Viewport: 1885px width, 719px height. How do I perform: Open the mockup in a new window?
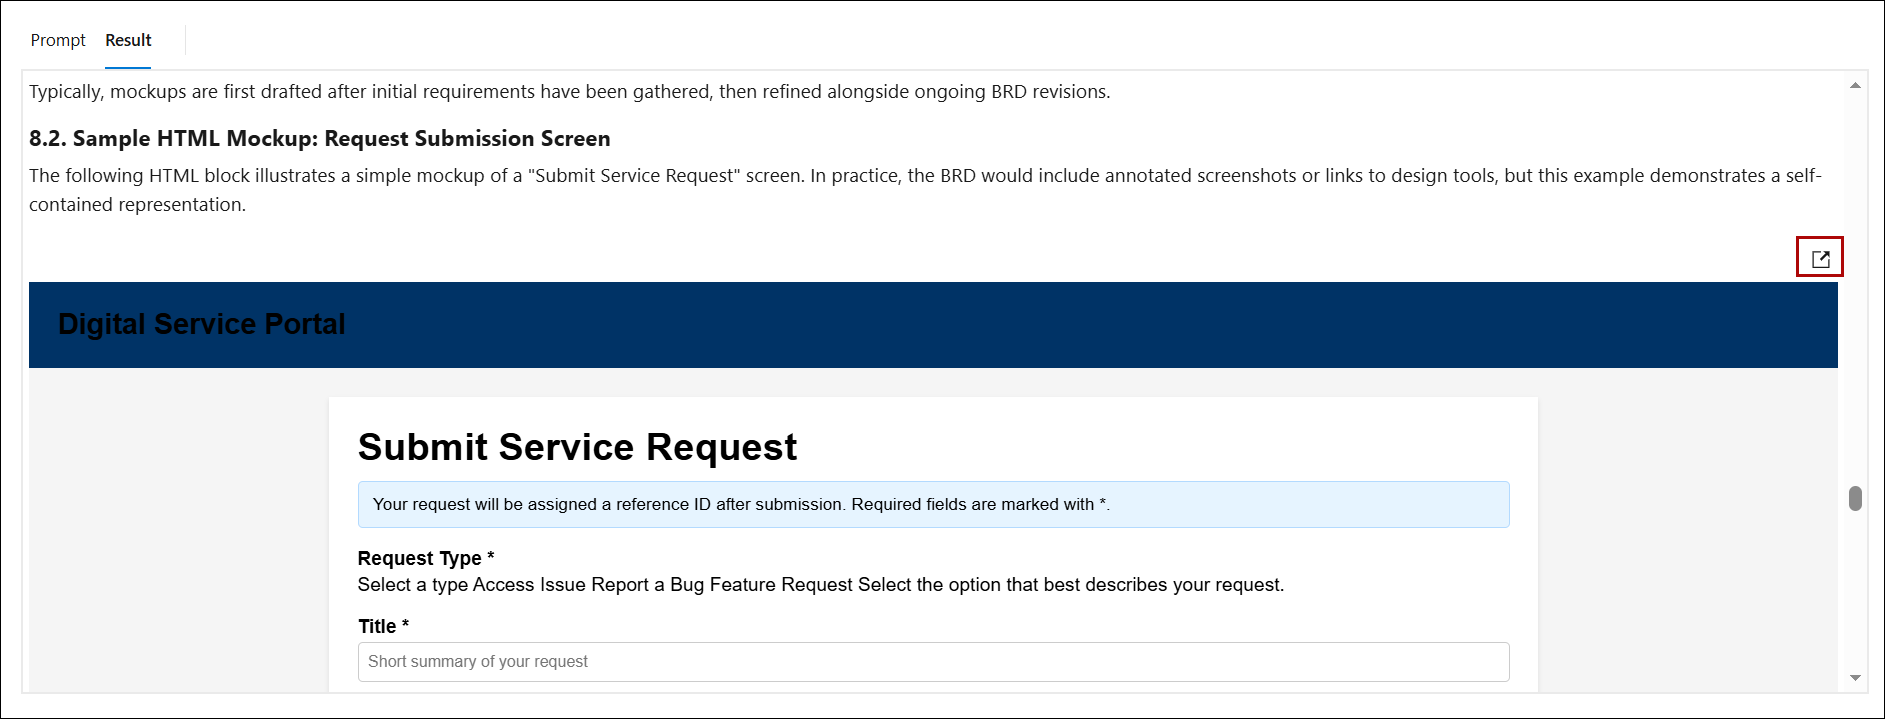click(1819, 258)
